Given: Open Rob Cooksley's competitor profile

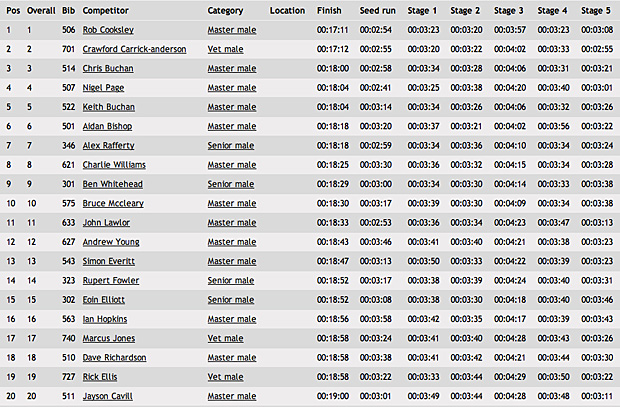Looking at the screenshot, I should [x=108, y=30].
